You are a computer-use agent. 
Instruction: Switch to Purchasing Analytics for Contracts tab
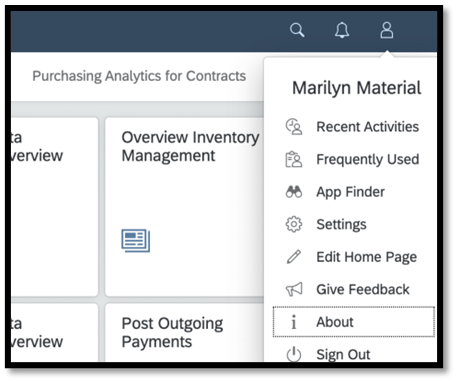(x=139, y=76)
